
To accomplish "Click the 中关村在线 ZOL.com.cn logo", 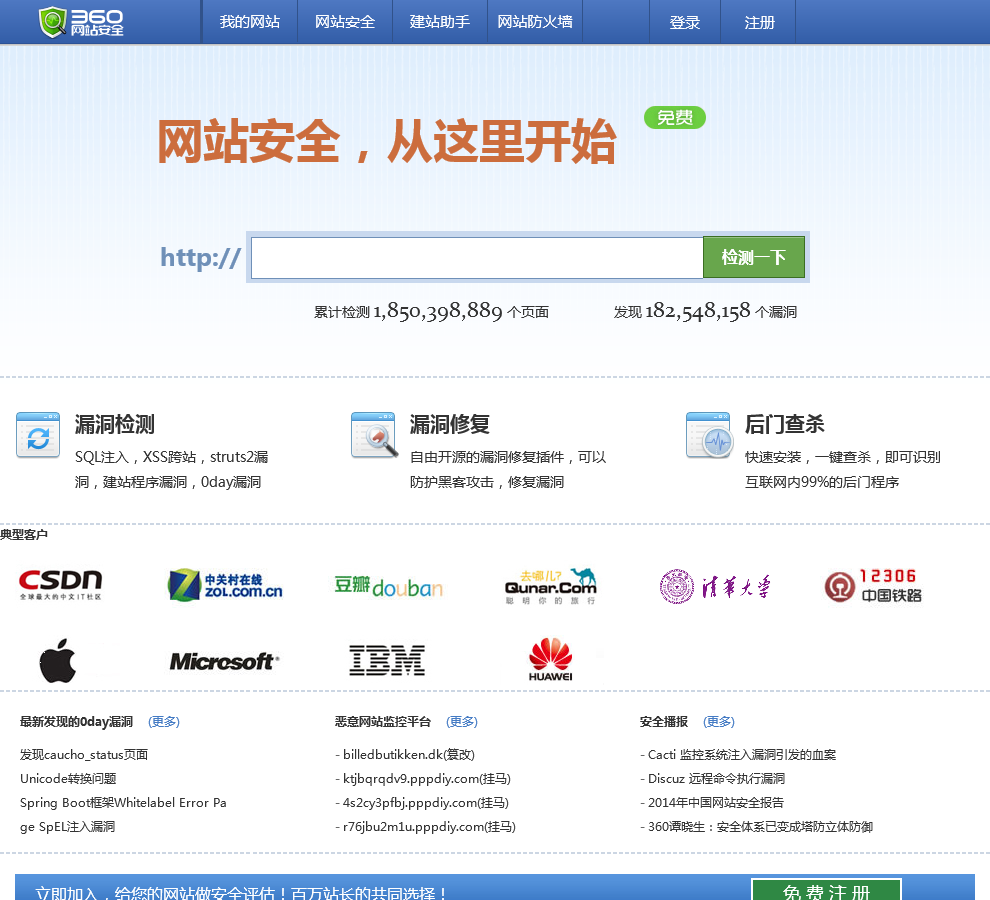I will pyautogui.click(x=225, y=585).
